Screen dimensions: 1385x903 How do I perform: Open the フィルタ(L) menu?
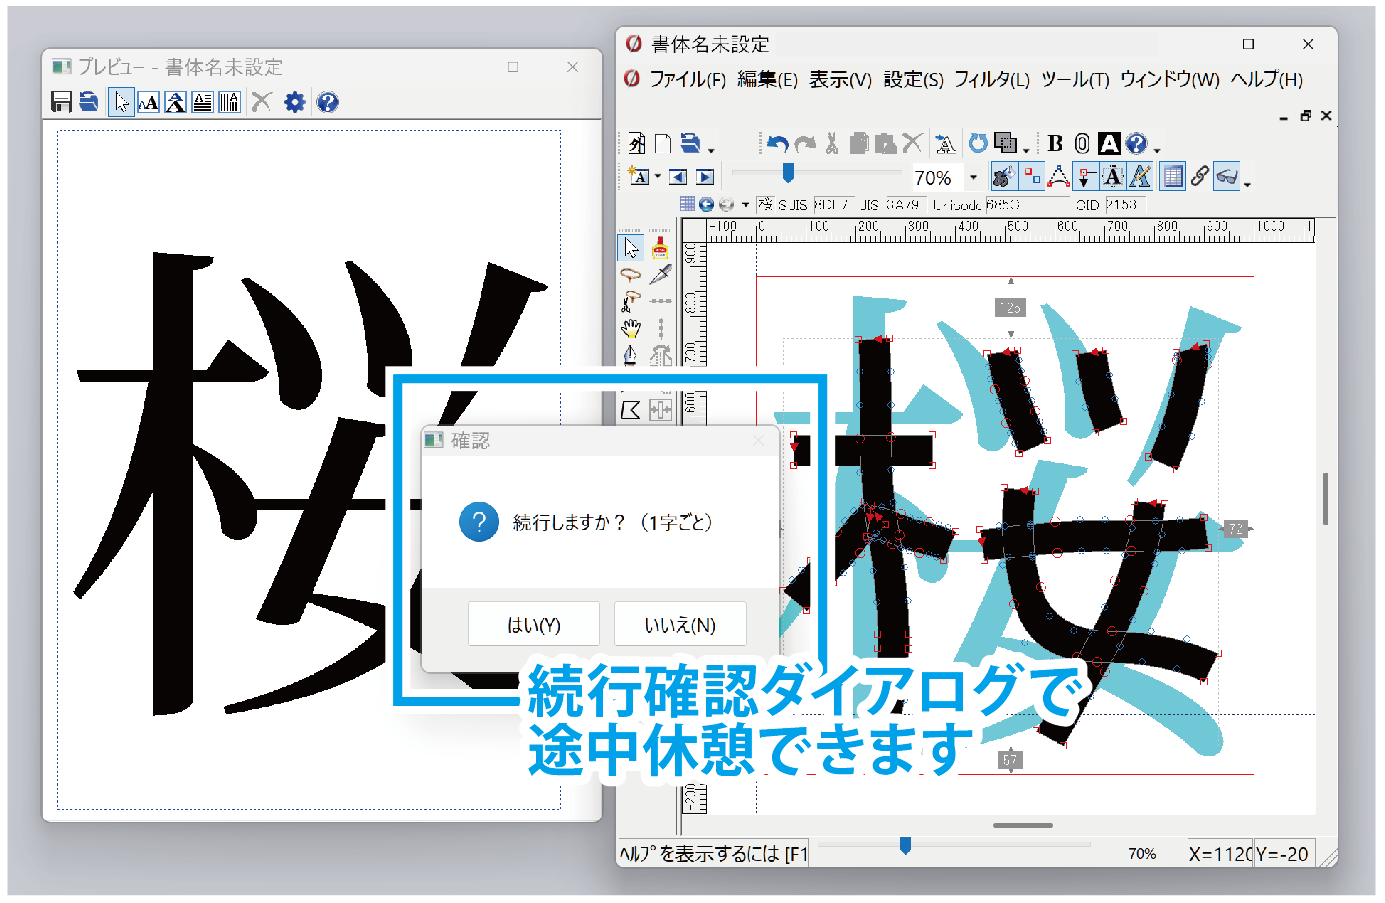point(991,80)
